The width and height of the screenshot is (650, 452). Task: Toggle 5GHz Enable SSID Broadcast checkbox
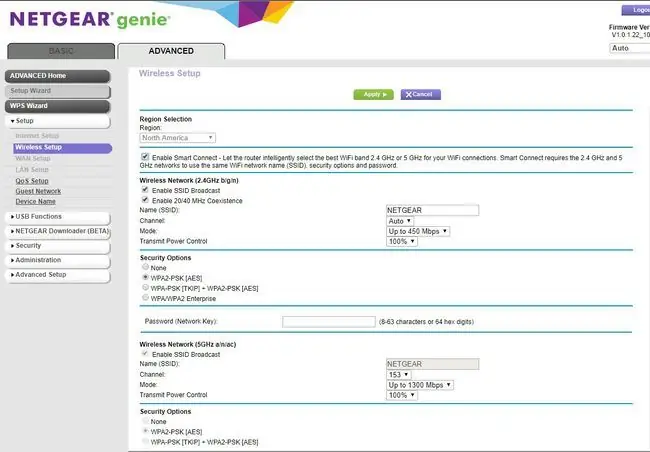[145, 353]
